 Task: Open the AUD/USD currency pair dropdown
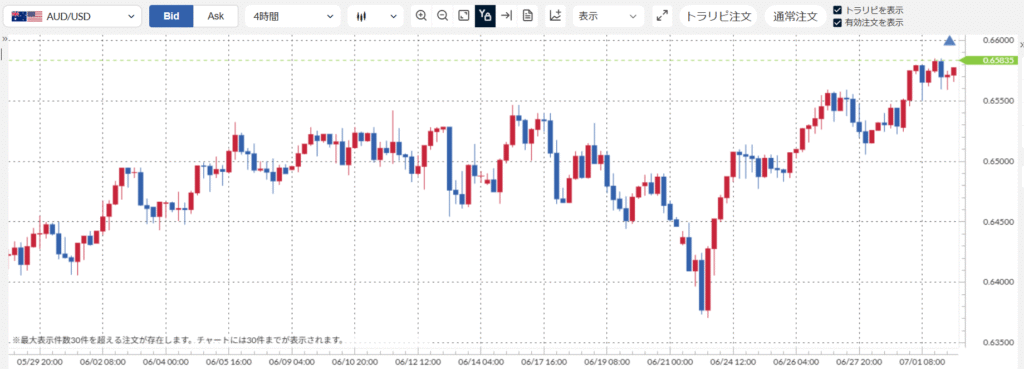[x=72, y=16]
